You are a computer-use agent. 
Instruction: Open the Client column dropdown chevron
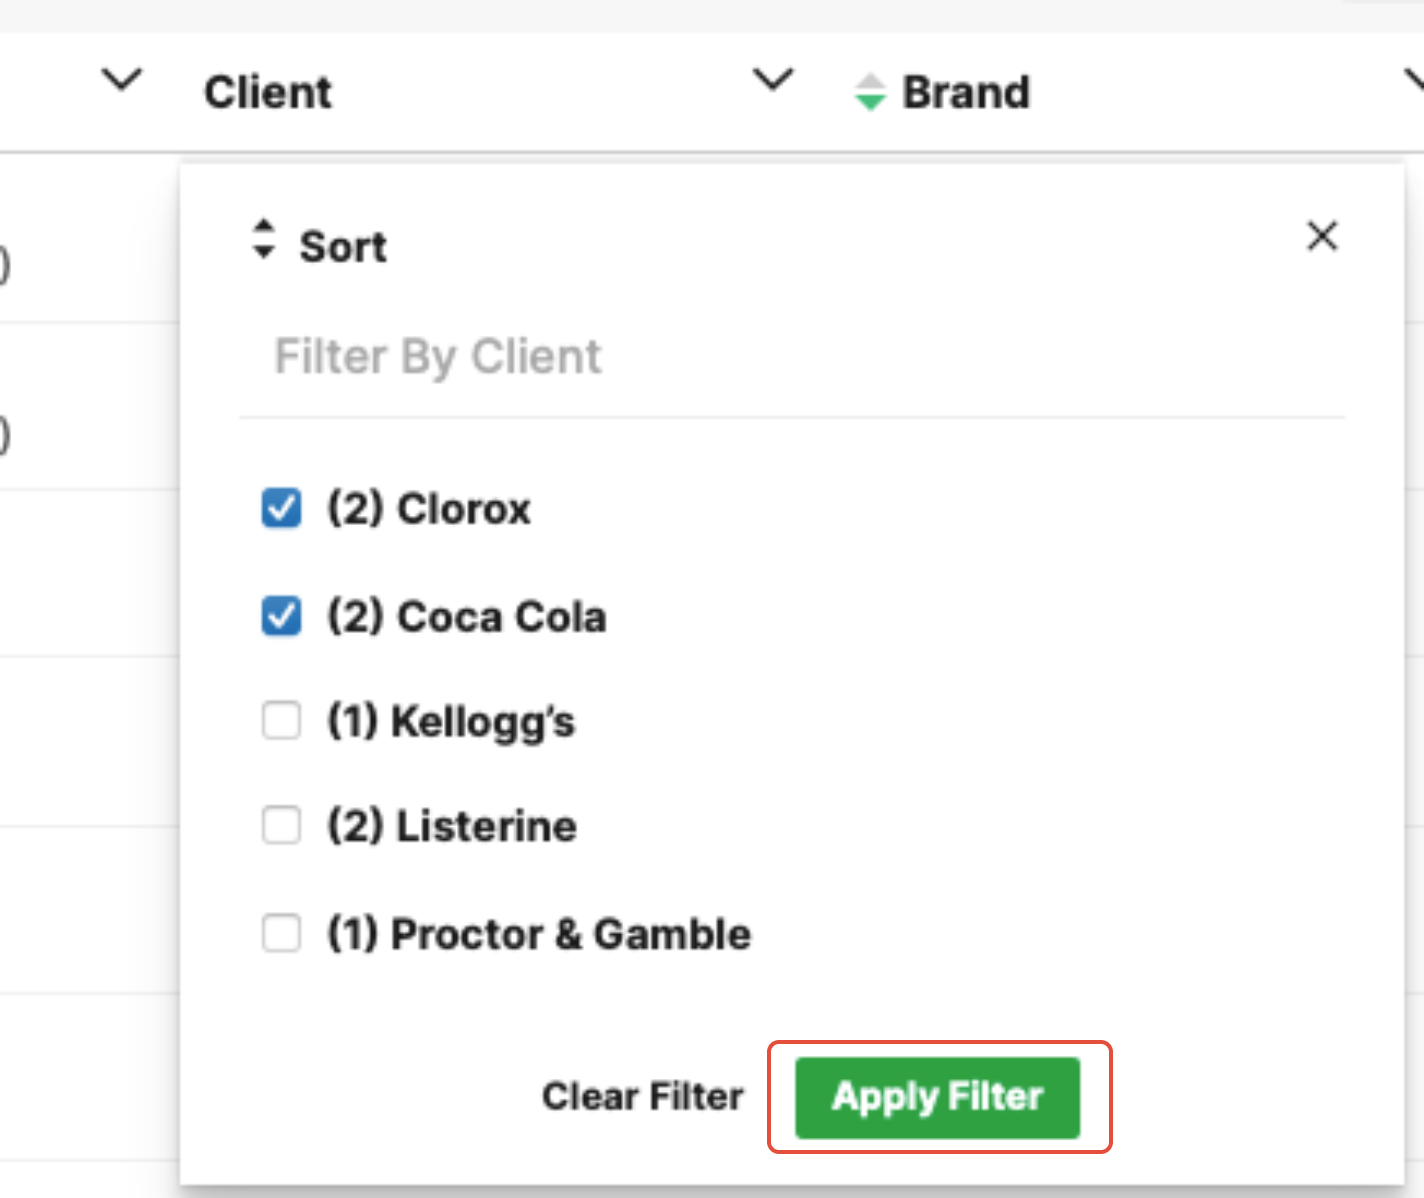click(x=773, y=80)
